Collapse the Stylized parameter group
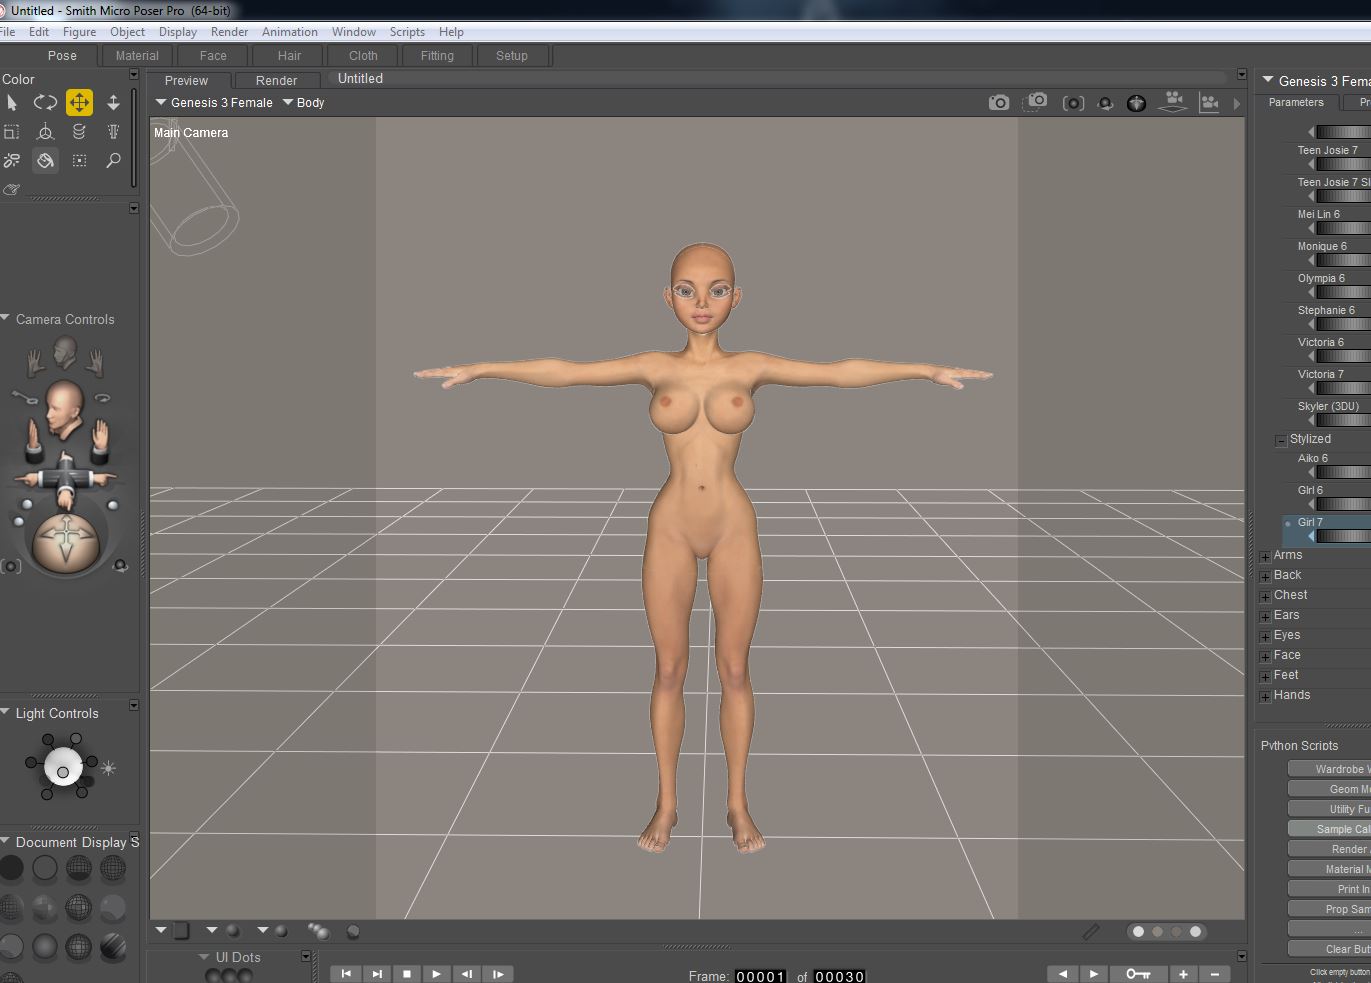 1281,440
